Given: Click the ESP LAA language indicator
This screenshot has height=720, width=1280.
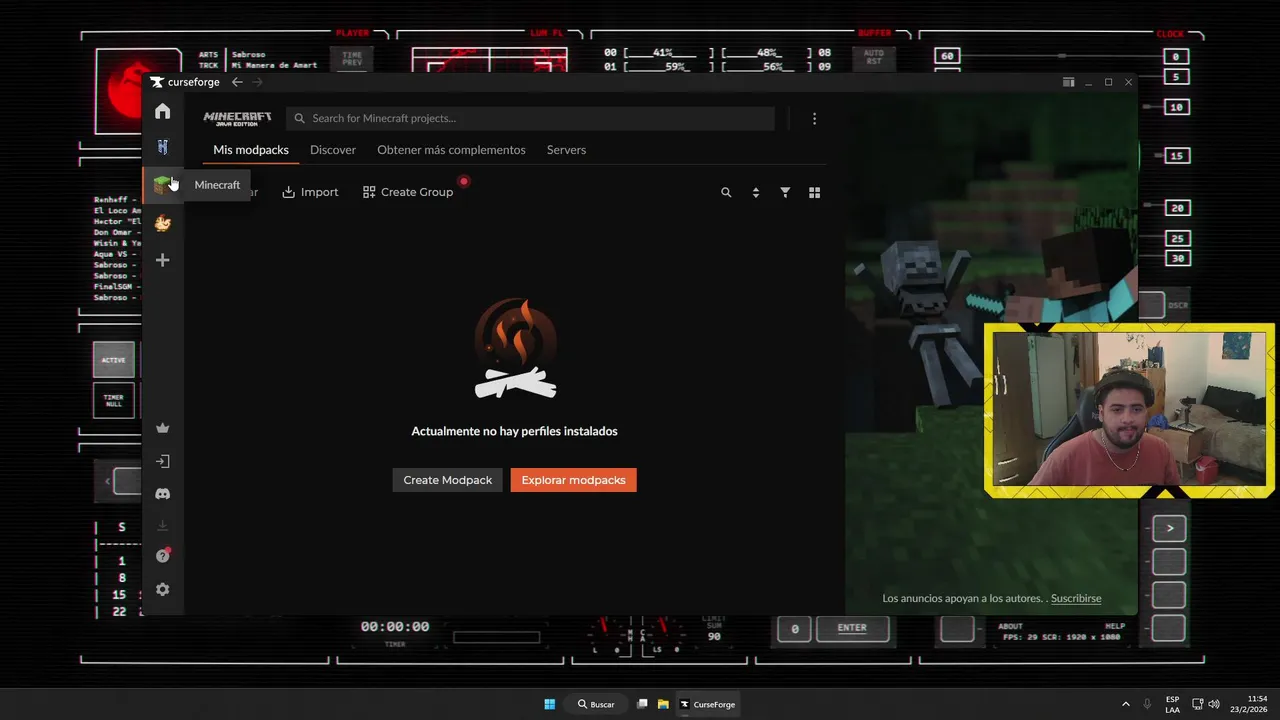Looking at the screenshot, I should click(1172, 704).
